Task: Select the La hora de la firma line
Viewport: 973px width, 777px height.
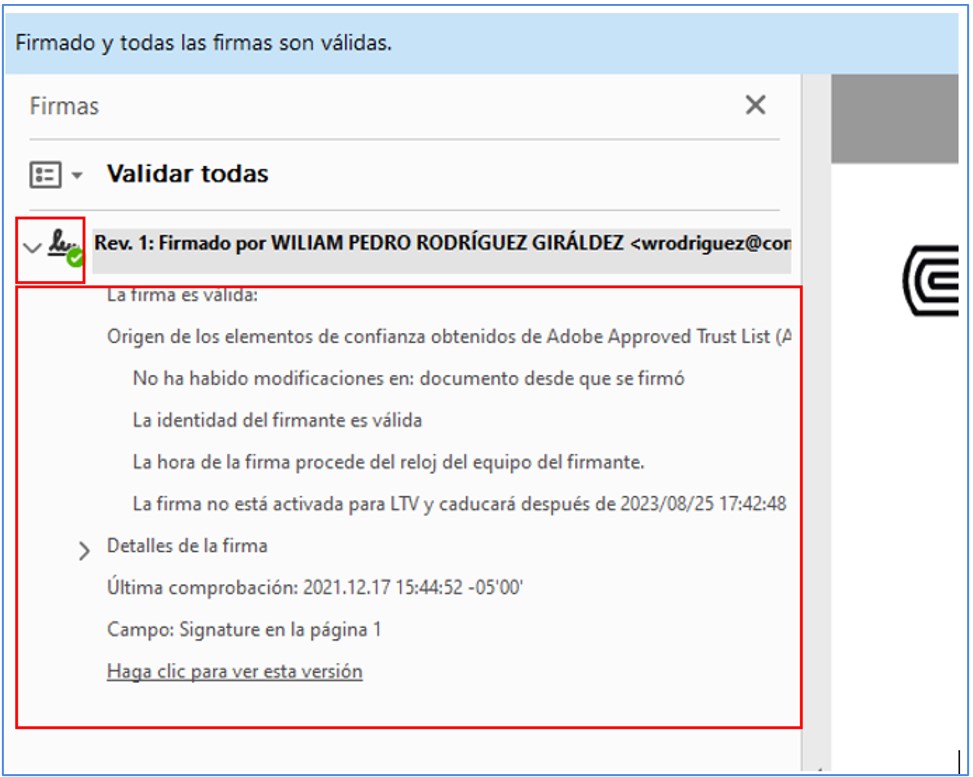Action: click(x=388, y=463)
